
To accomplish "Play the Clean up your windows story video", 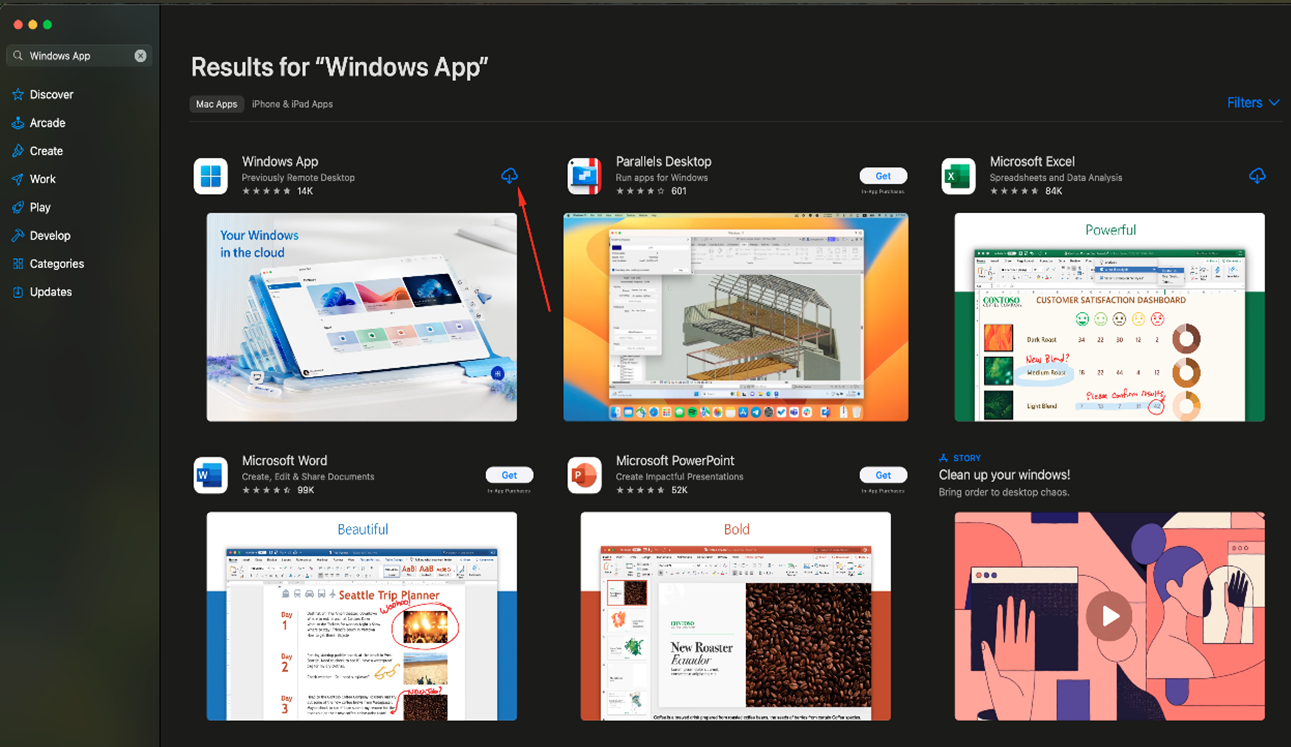I will coord(1109,616).
